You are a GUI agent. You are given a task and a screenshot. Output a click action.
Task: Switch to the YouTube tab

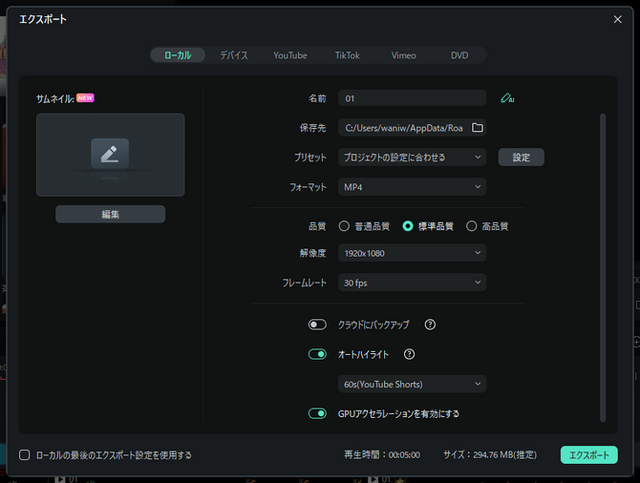pos(290,55)
